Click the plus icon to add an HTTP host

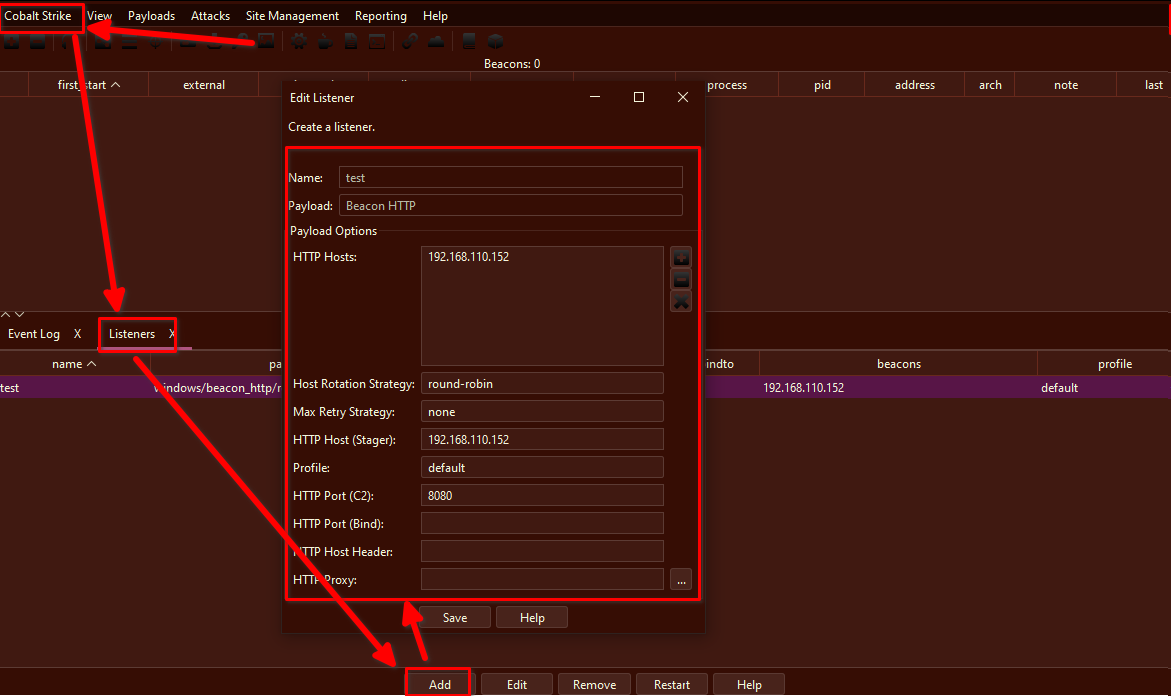pyautogui.click(x=681, y=258)
